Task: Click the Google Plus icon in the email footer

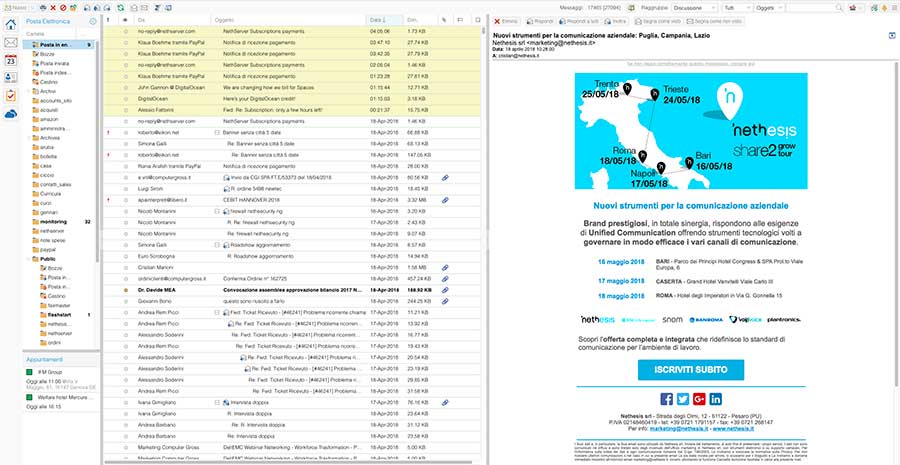Action: tap(699, 399)
